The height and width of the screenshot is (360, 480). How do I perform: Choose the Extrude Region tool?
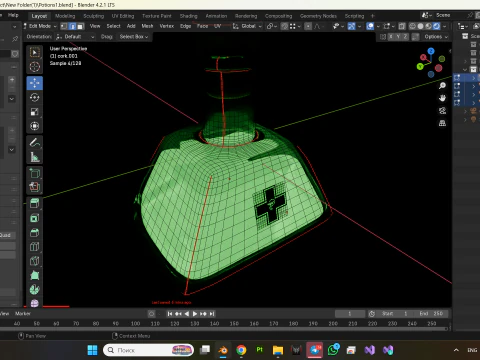[35, 203]
